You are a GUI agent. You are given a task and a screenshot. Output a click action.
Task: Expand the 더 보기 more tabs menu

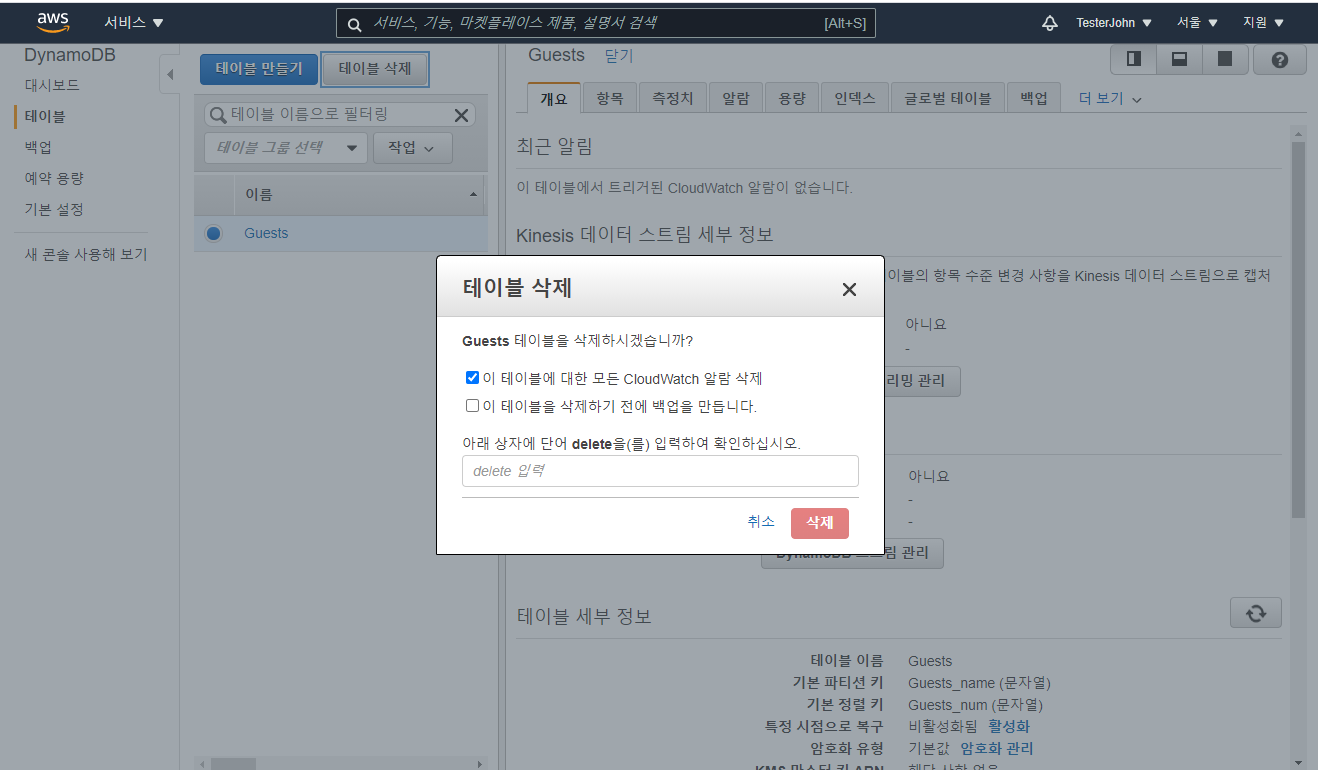point(1110,98)
